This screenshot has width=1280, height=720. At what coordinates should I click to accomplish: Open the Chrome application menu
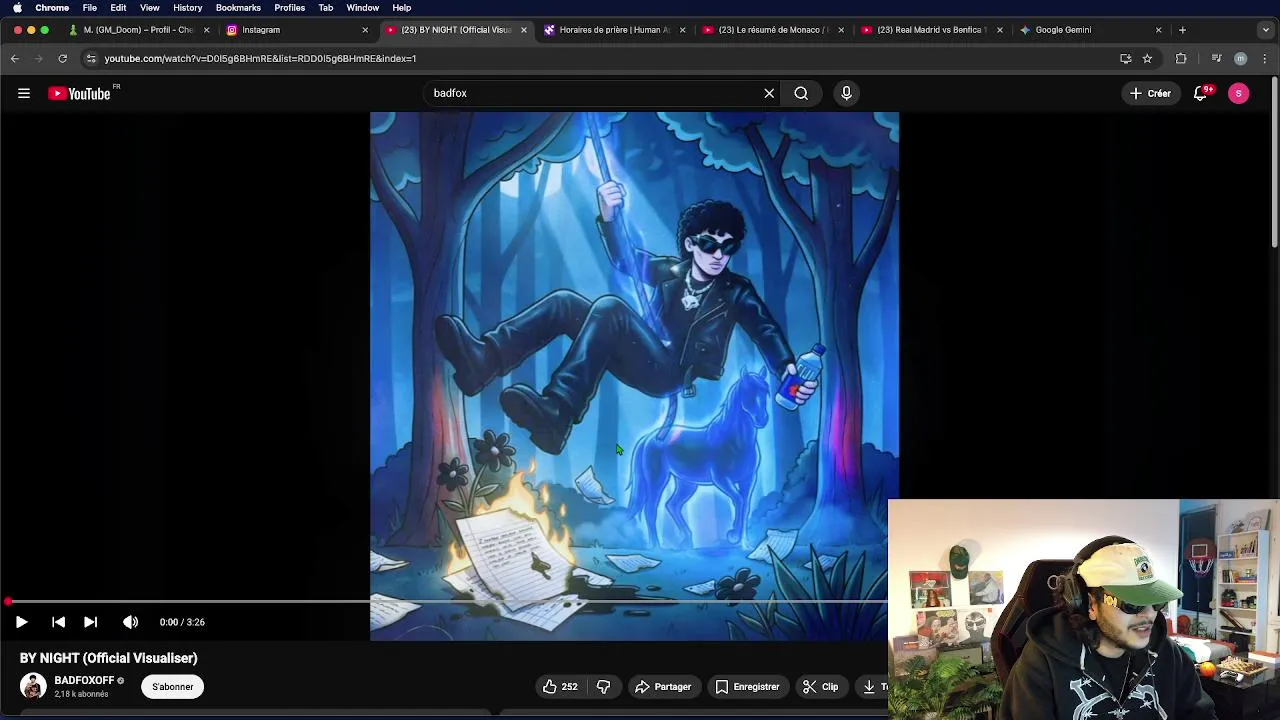[x=52, y=8]
